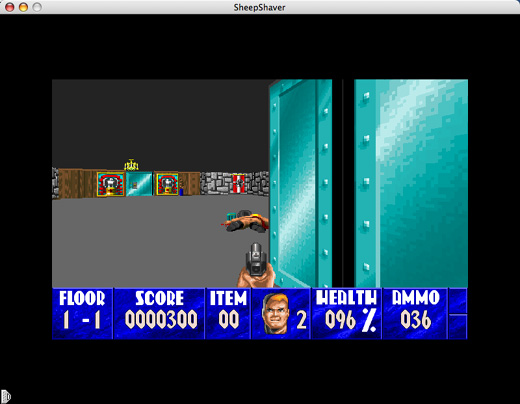Click the golden chandelier on the ceiling

tap(131, 165)
